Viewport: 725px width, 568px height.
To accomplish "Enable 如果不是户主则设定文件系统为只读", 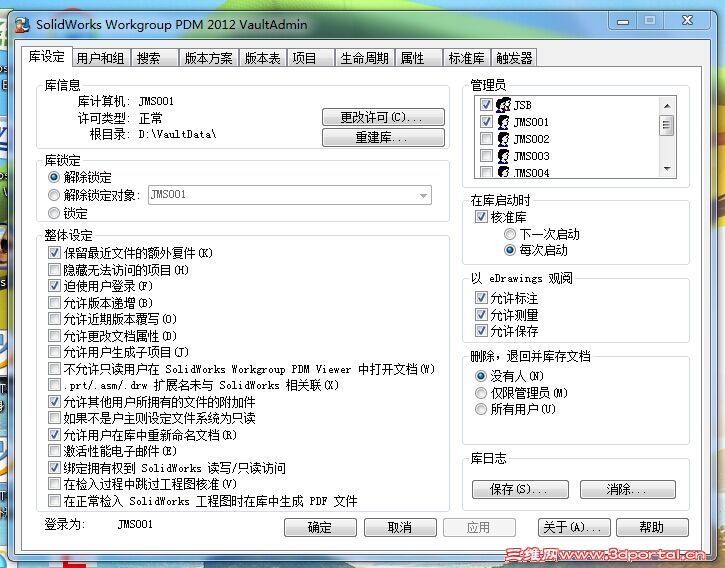I will [54, 418].
